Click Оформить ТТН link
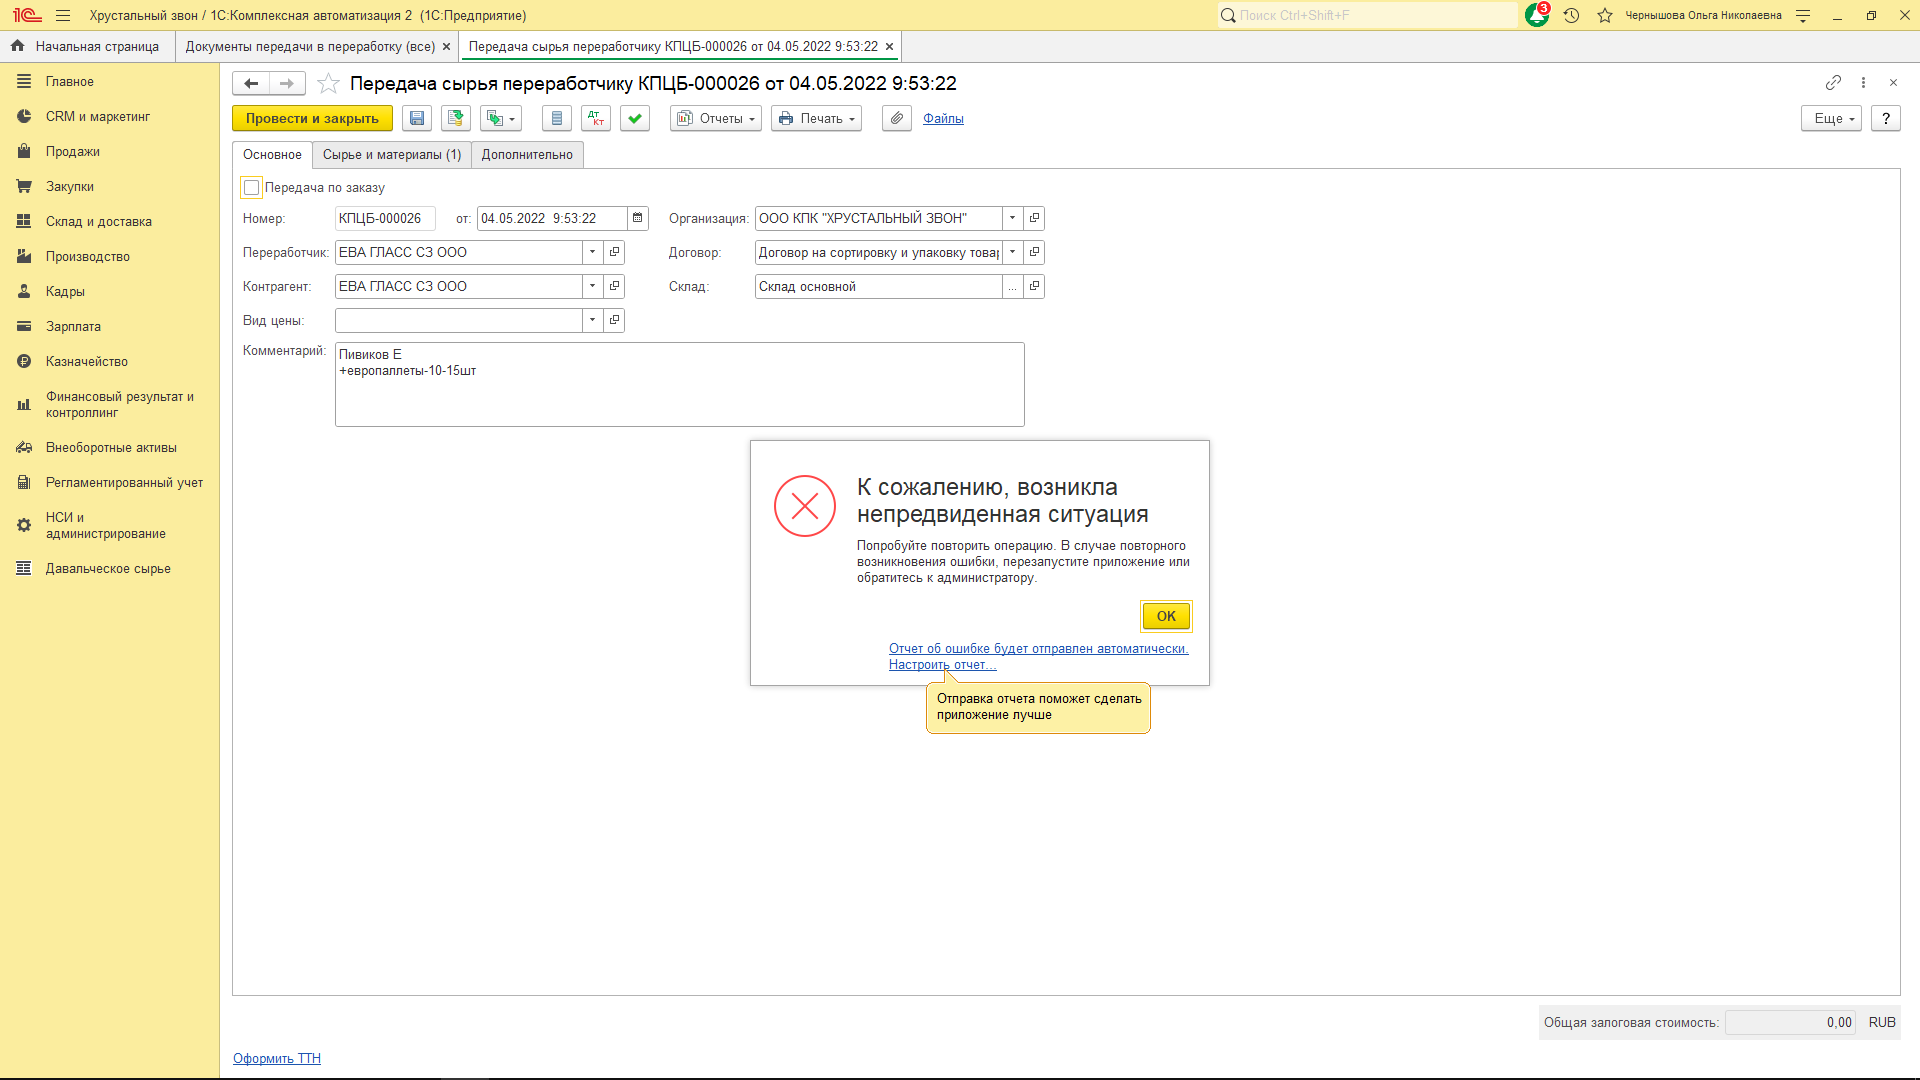 (277, 1058)
